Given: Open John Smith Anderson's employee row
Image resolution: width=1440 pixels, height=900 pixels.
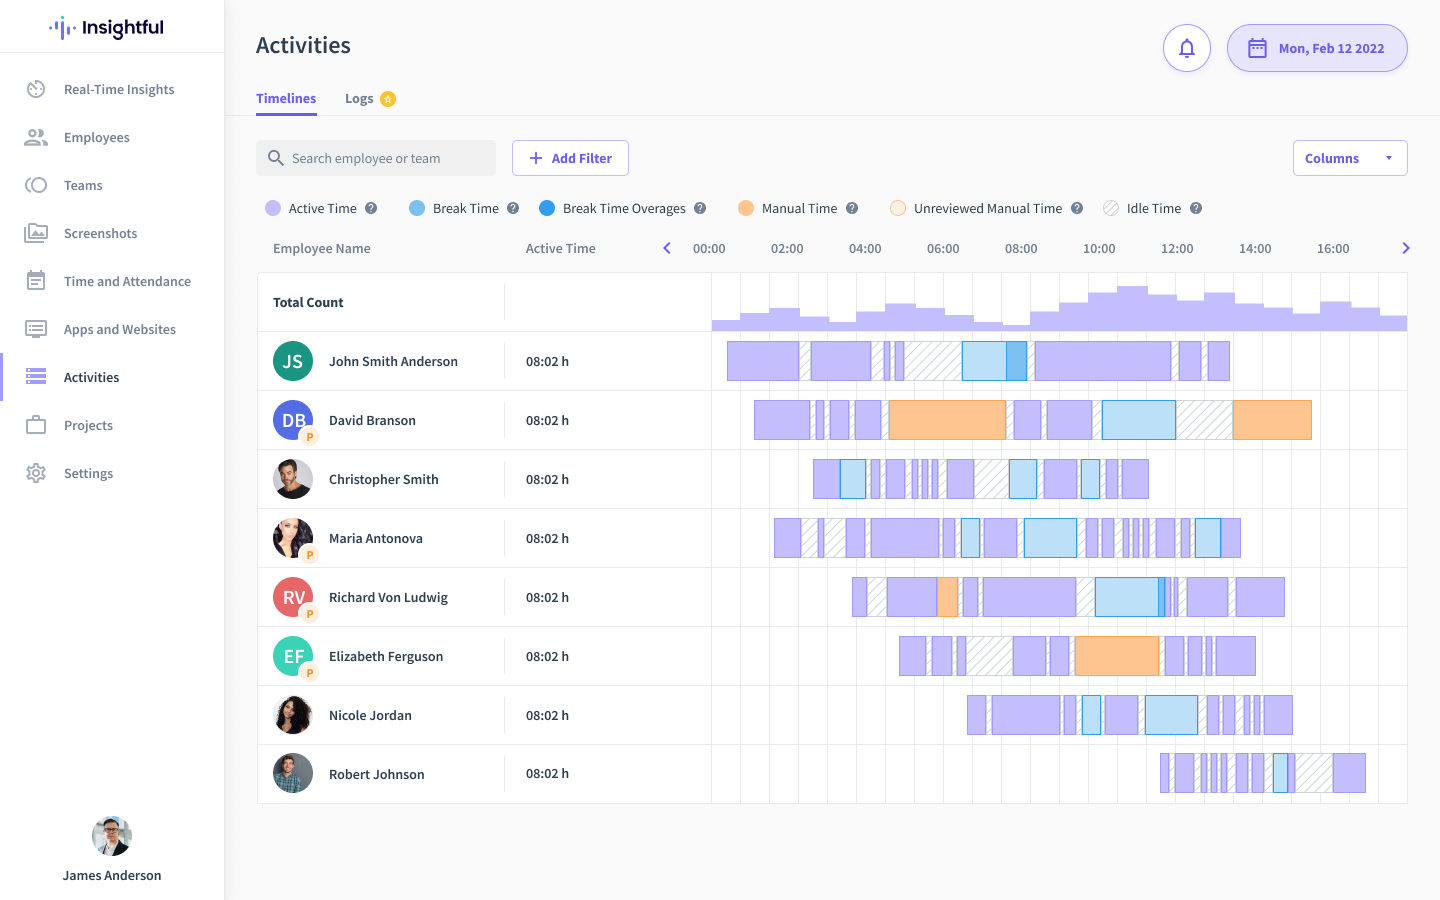Looking at the screenshot, I should tap(393, 361).
